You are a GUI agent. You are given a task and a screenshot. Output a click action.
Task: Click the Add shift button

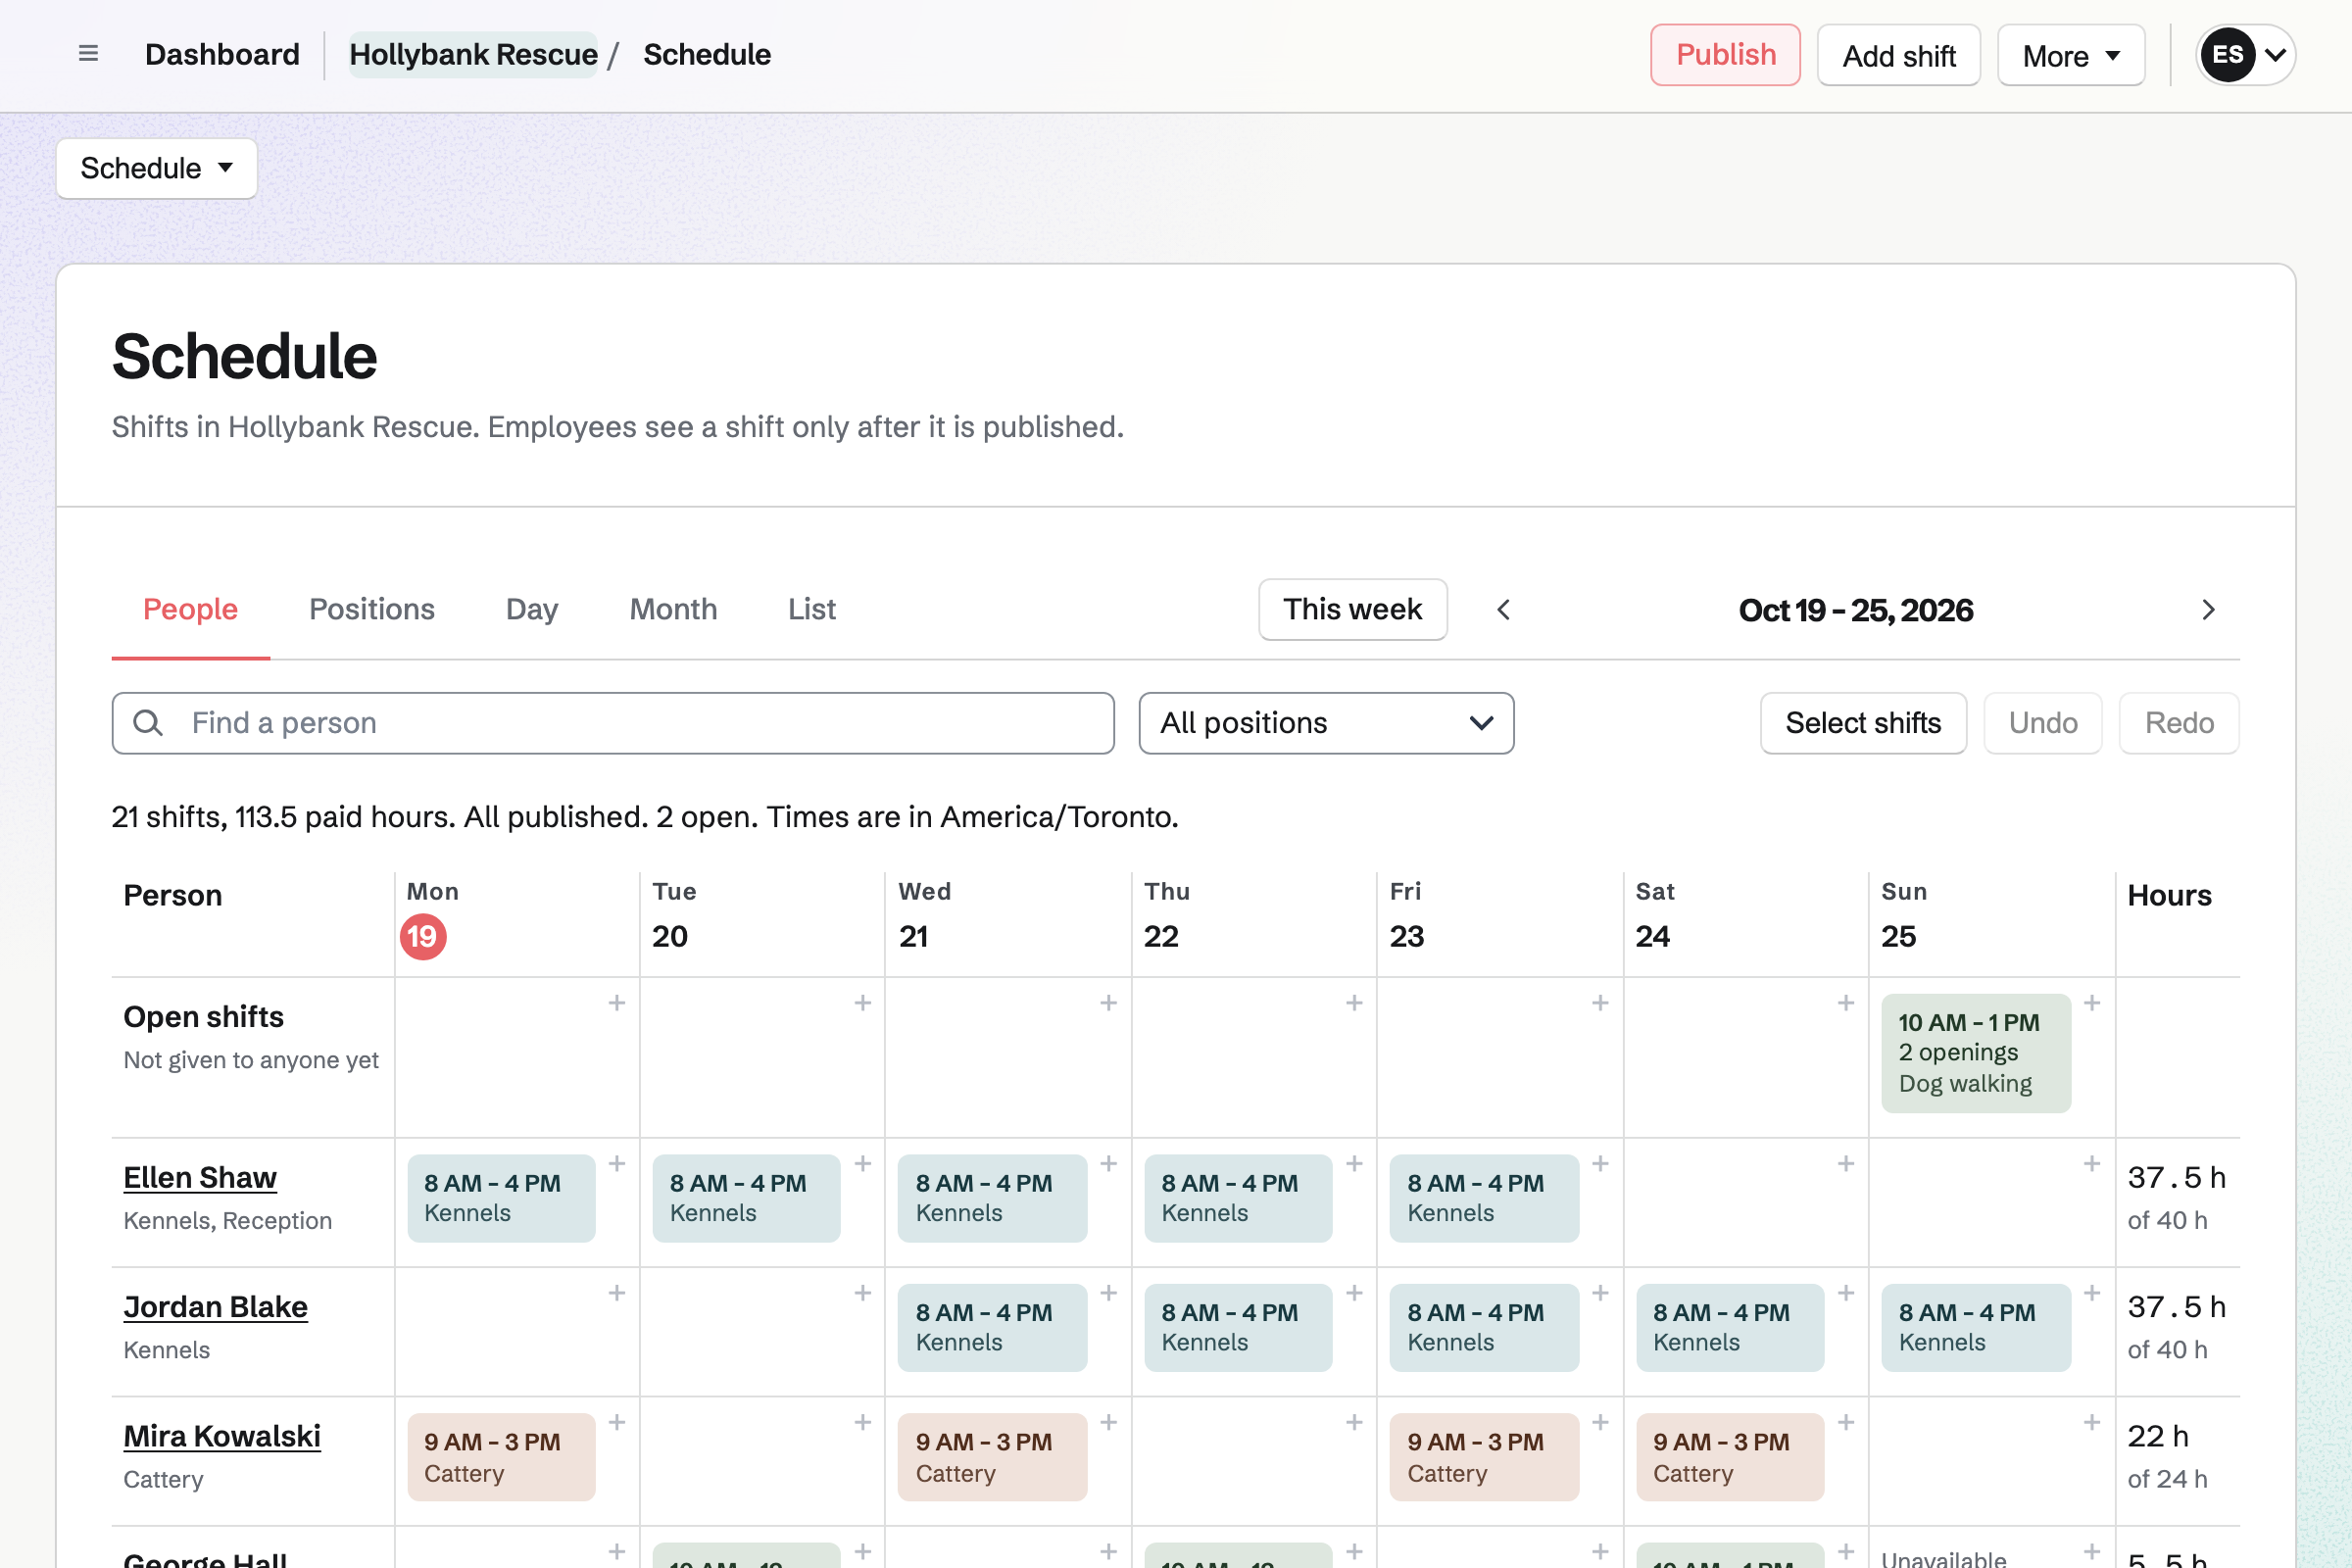click(x=1898, y=56)
